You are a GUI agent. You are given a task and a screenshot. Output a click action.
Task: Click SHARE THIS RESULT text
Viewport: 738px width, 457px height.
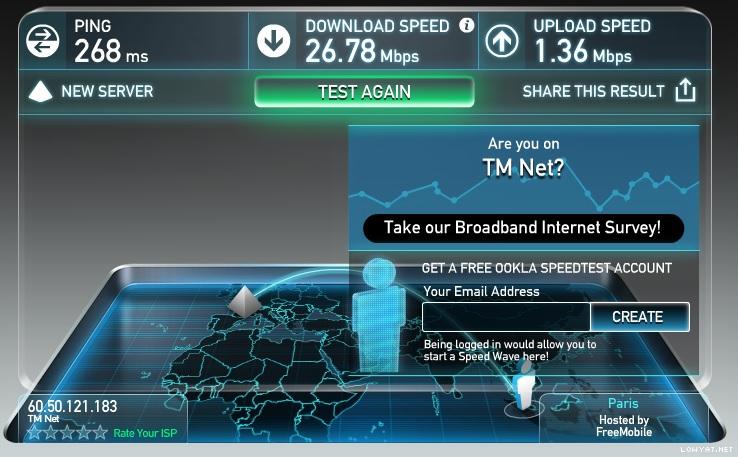594,91
